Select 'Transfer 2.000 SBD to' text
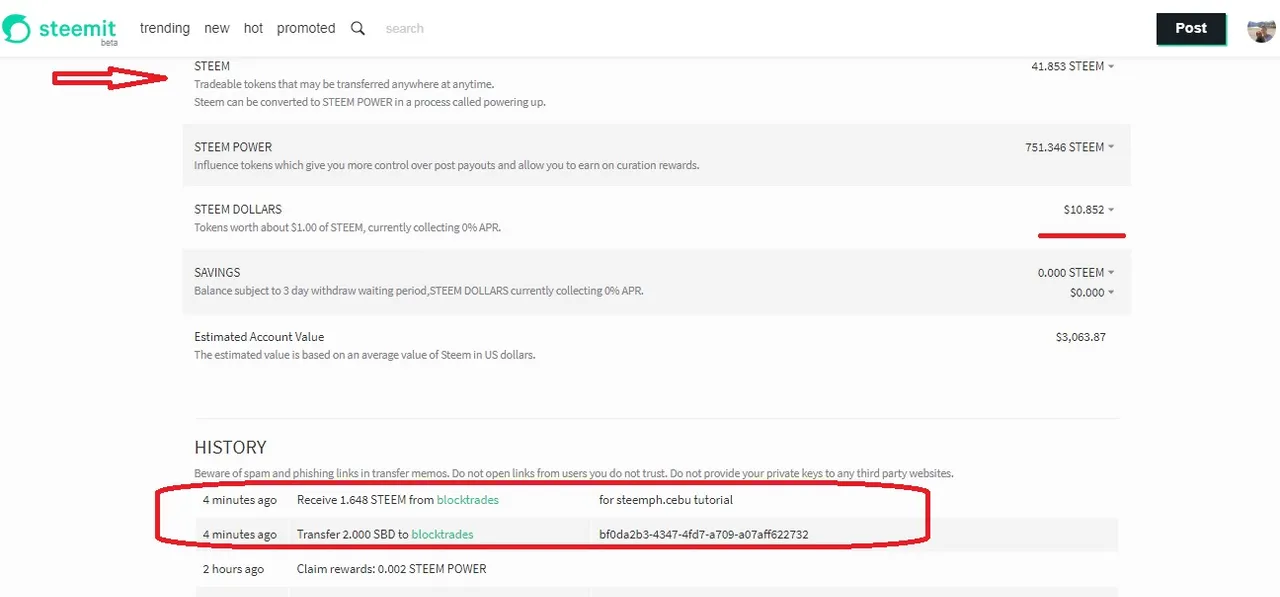Viewport: 1280px width, 597px height. click(x=353, y=534)
